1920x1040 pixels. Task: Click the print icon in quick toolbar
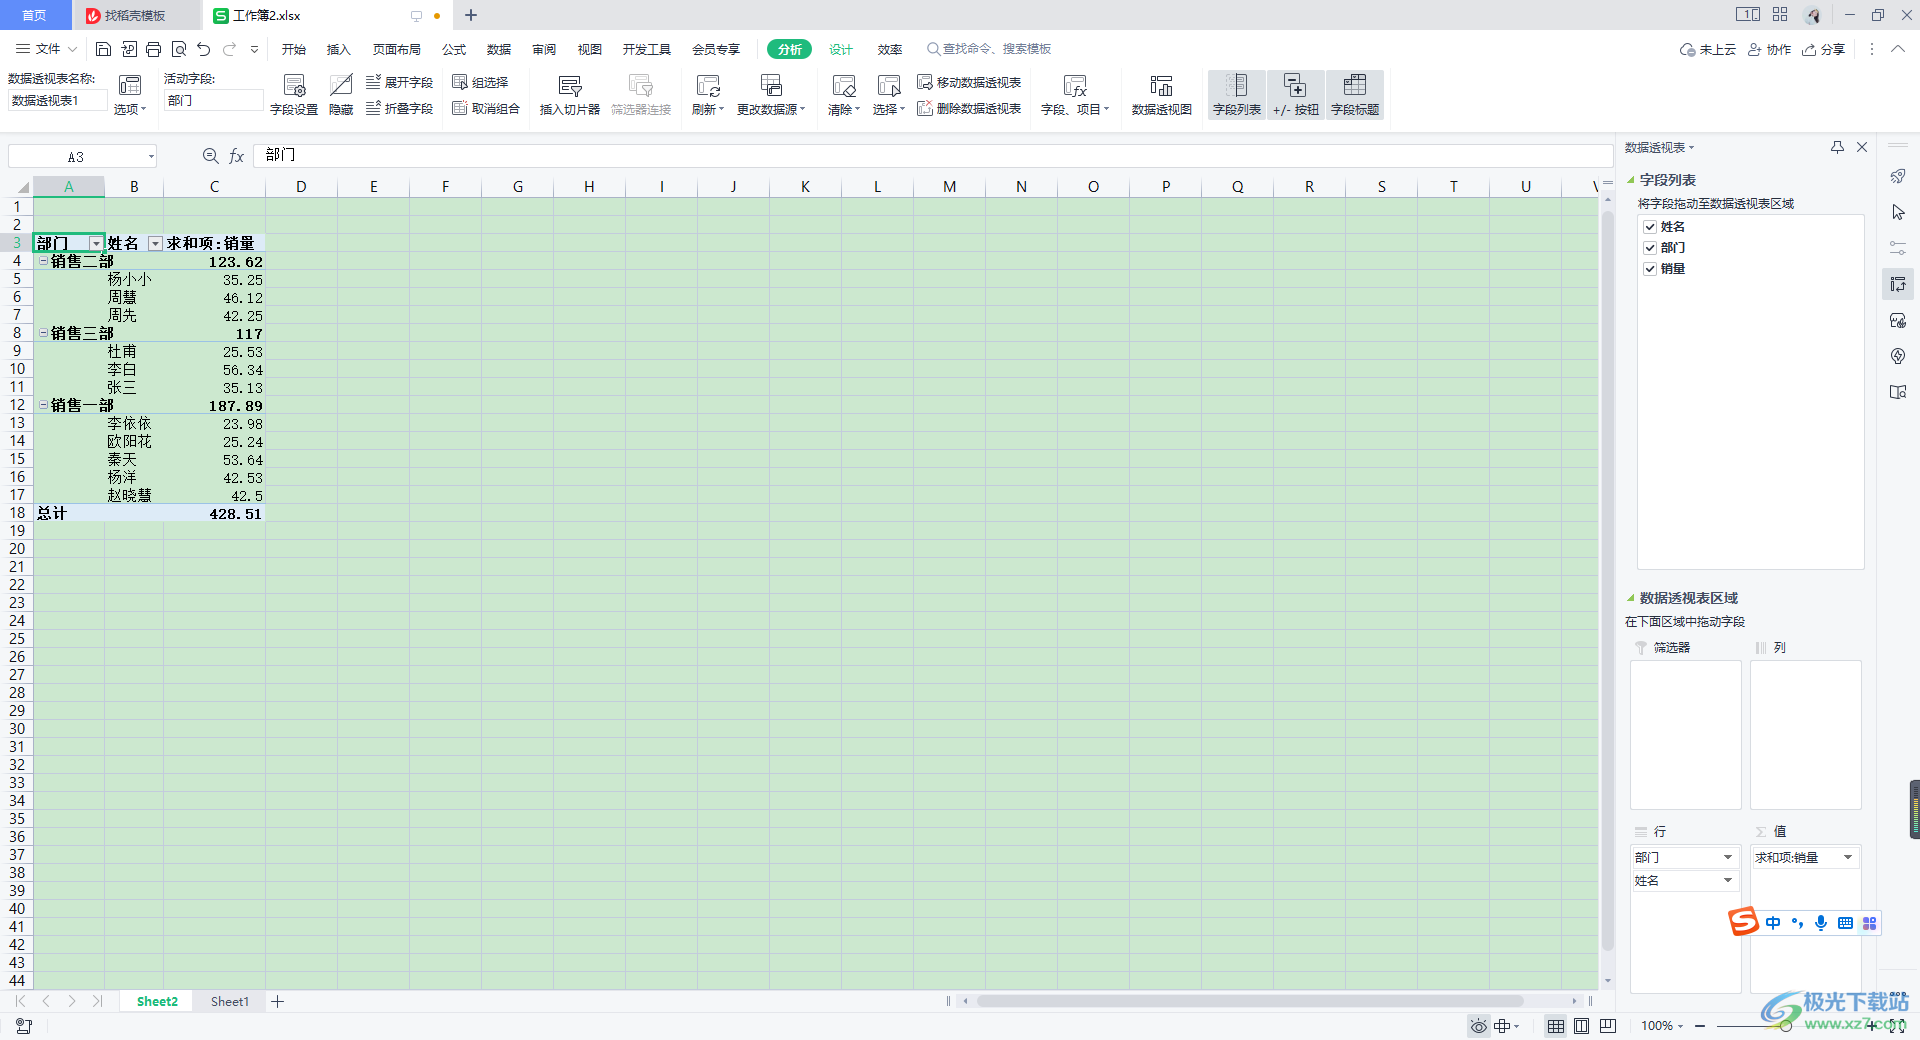pos(153,49)
